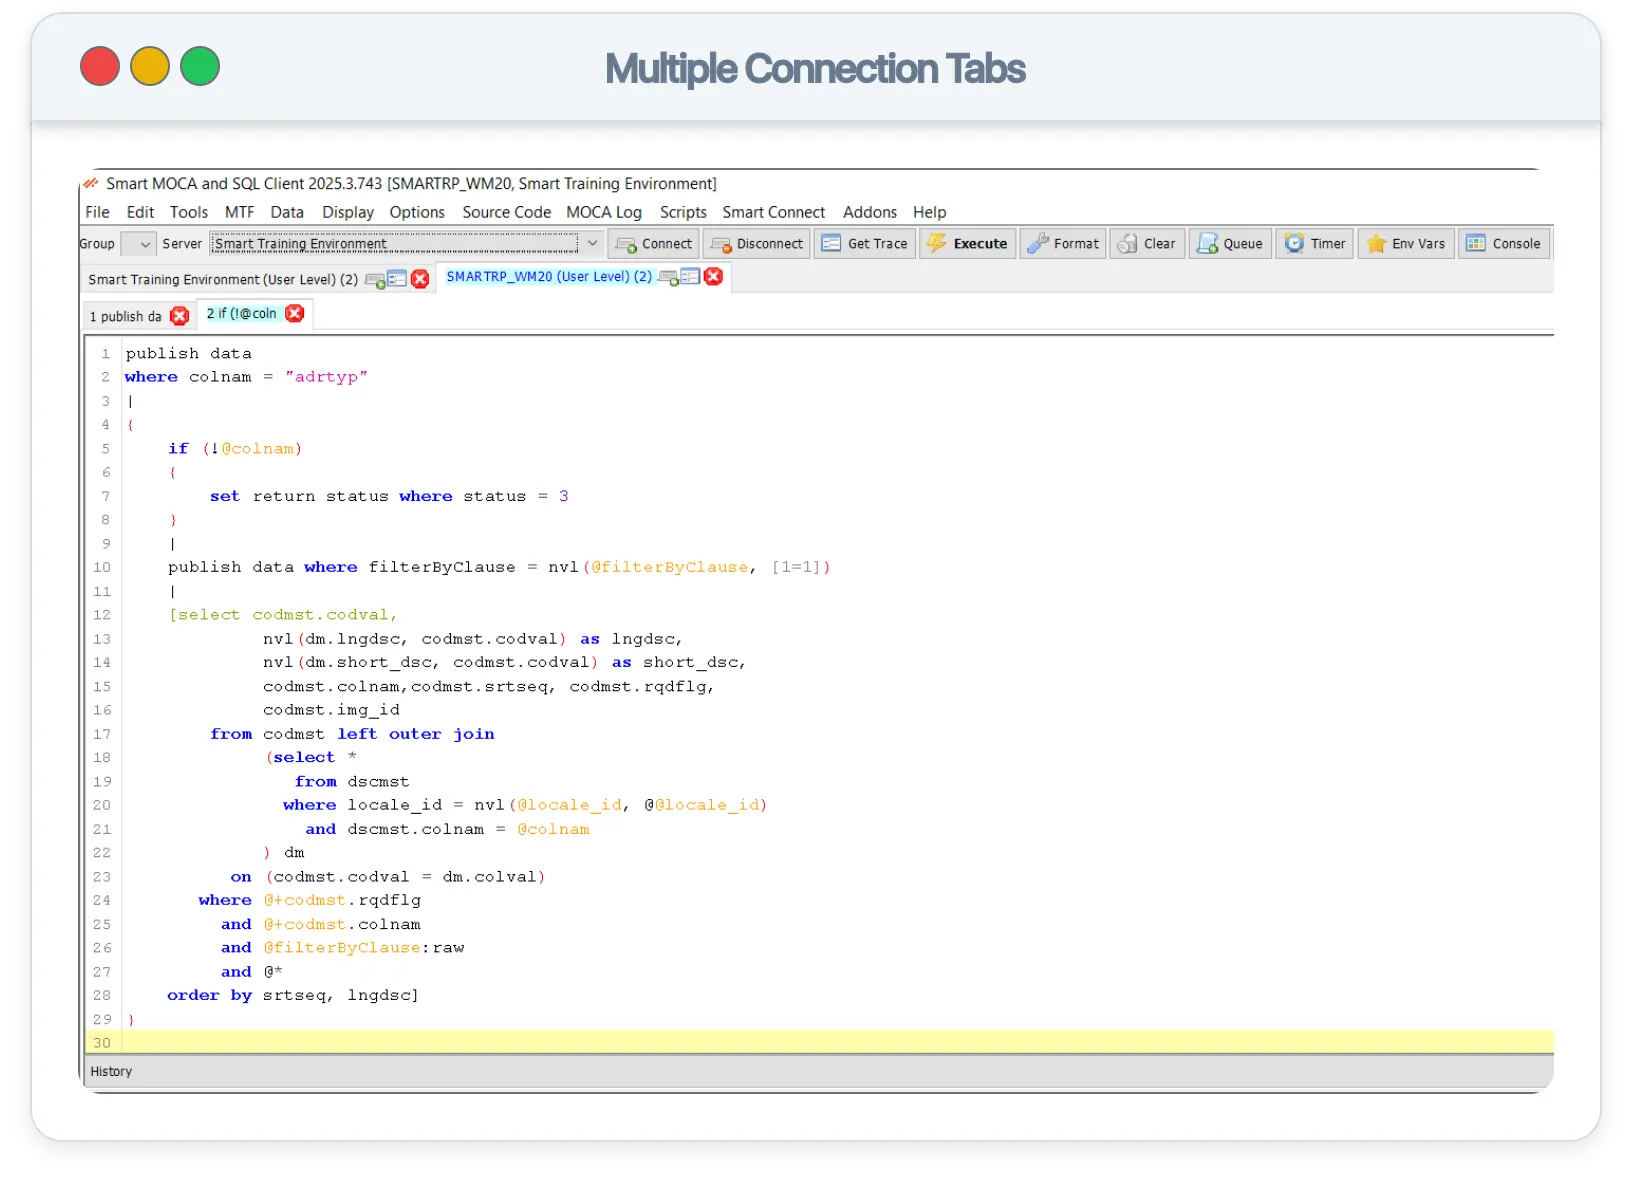The width and height of the screenshot is (1632, 1178).
Task: Switch to the '1 publish da' script tab
Action: pos(126,316)
